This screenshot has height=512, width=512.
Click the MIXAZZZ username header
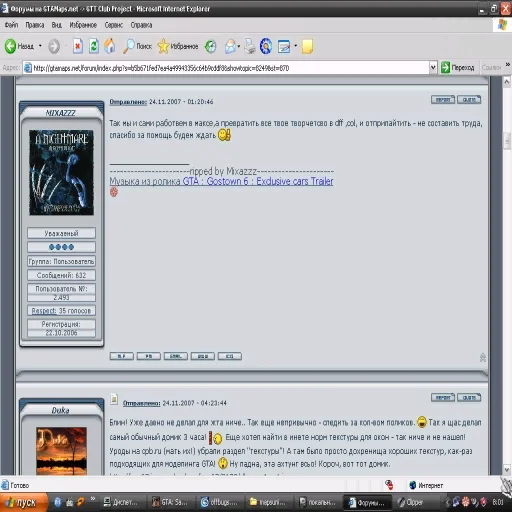[x=61, y=113]
